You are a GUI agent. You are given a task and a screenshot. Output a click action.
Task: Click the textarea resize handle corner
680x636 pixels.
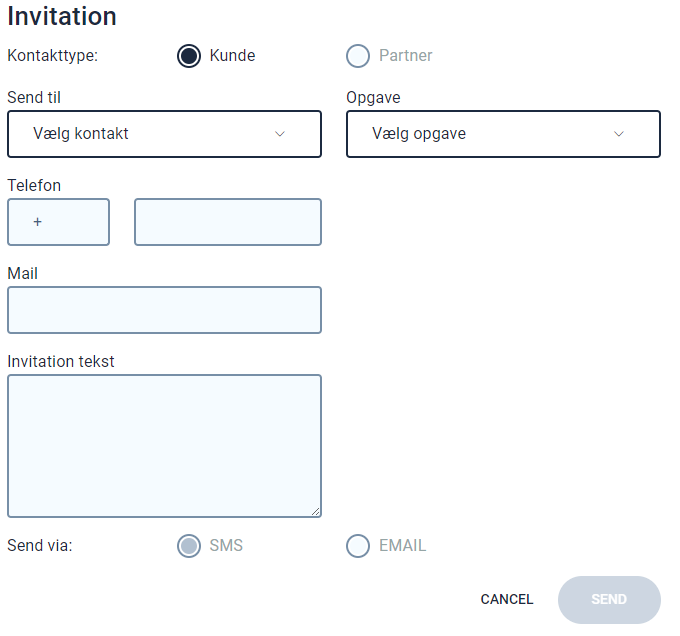click(316, 511)
